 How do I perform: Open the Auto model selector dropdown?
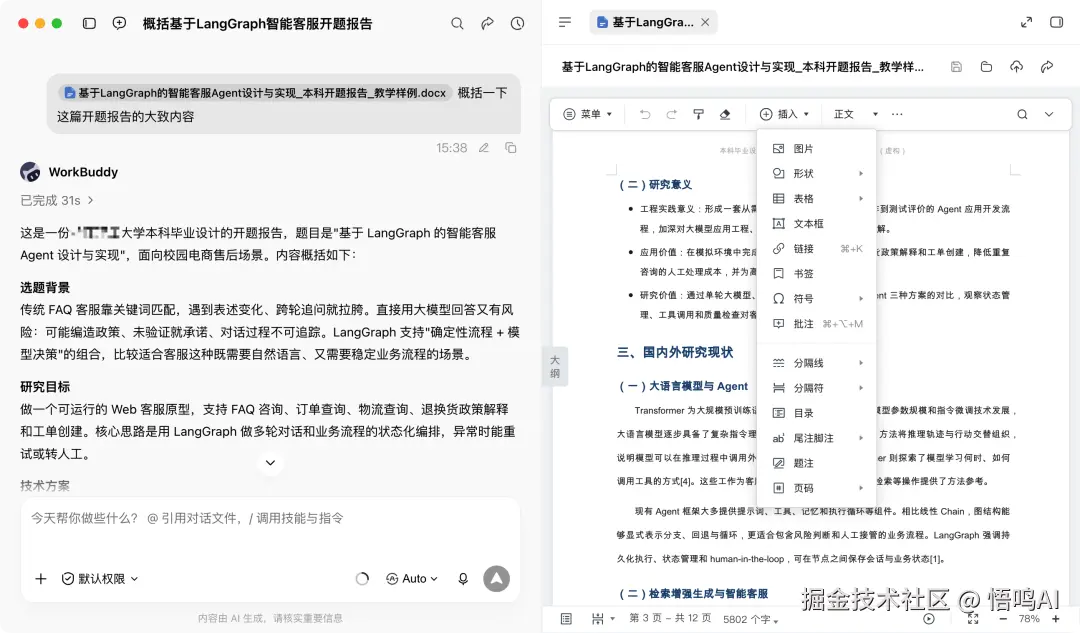click(412, 579)
